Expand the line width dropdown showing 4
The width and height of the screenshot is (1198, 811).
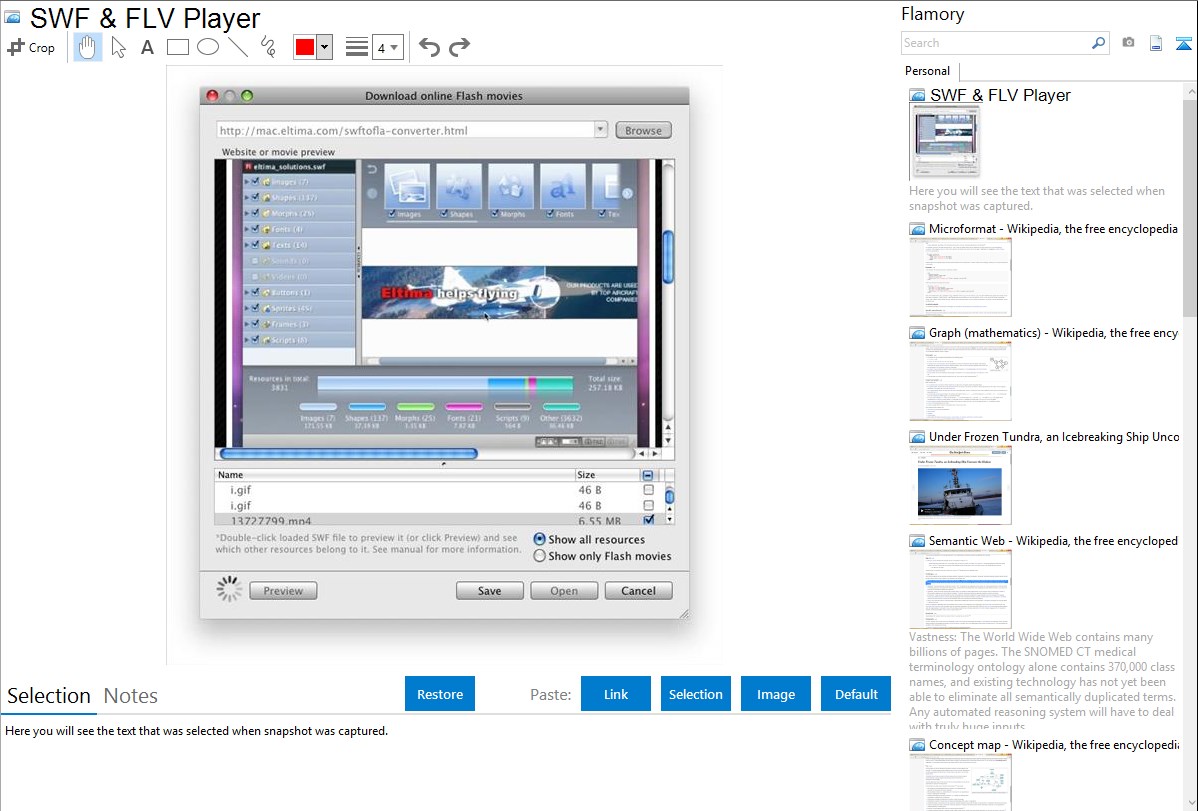pos(387,47)
